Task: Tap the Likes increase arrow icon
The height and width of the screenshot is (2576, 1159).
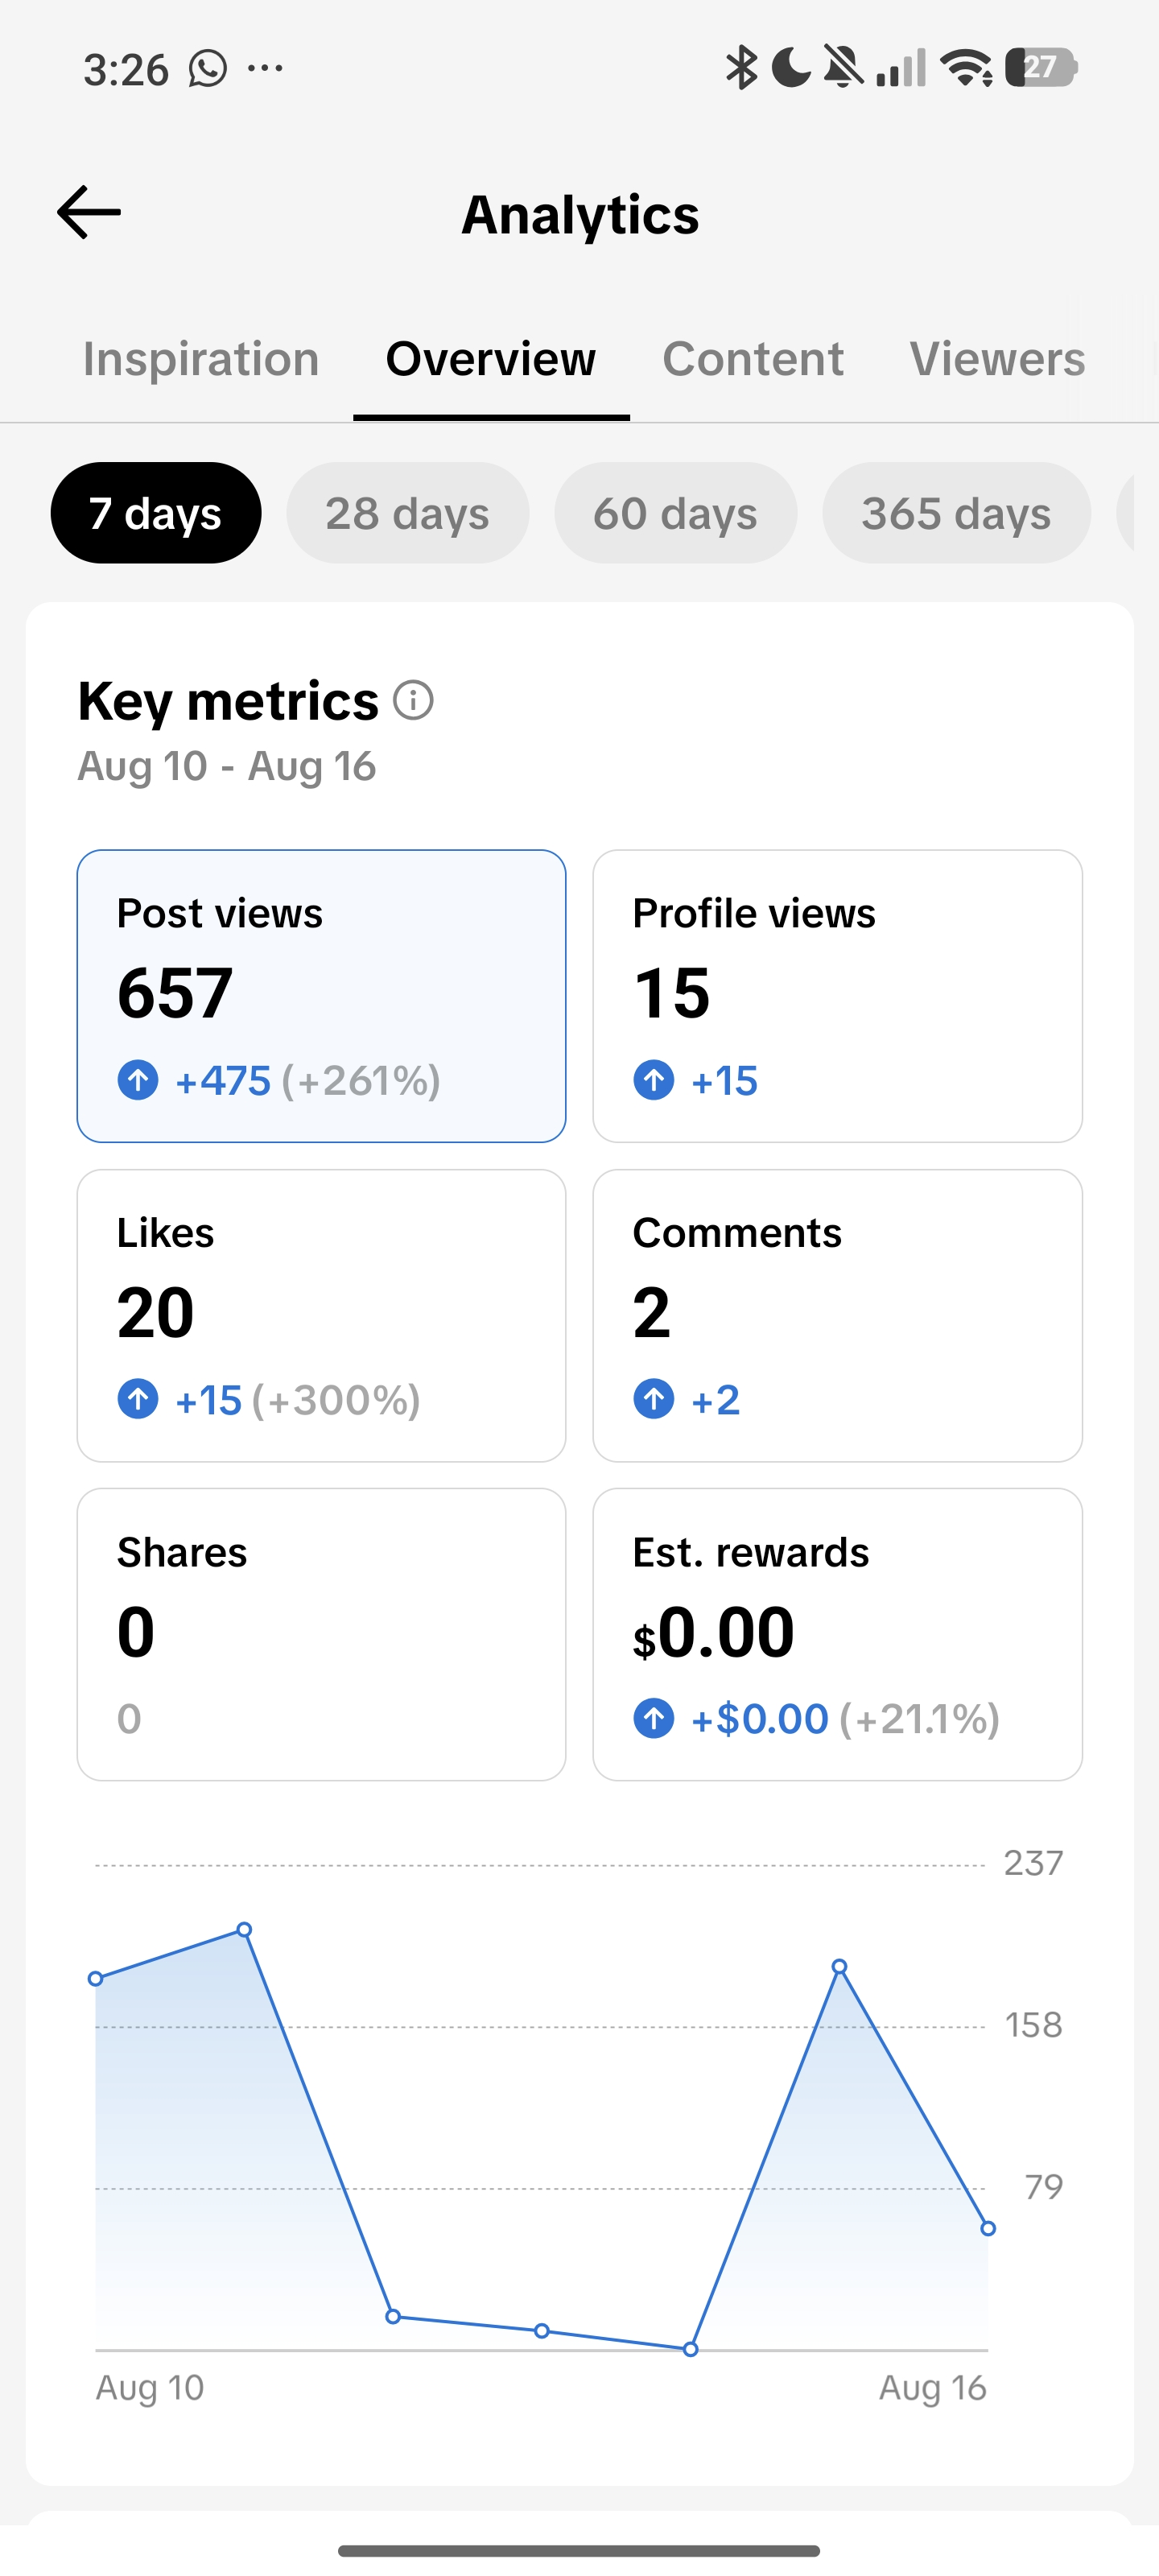Action: [138, 1399]
